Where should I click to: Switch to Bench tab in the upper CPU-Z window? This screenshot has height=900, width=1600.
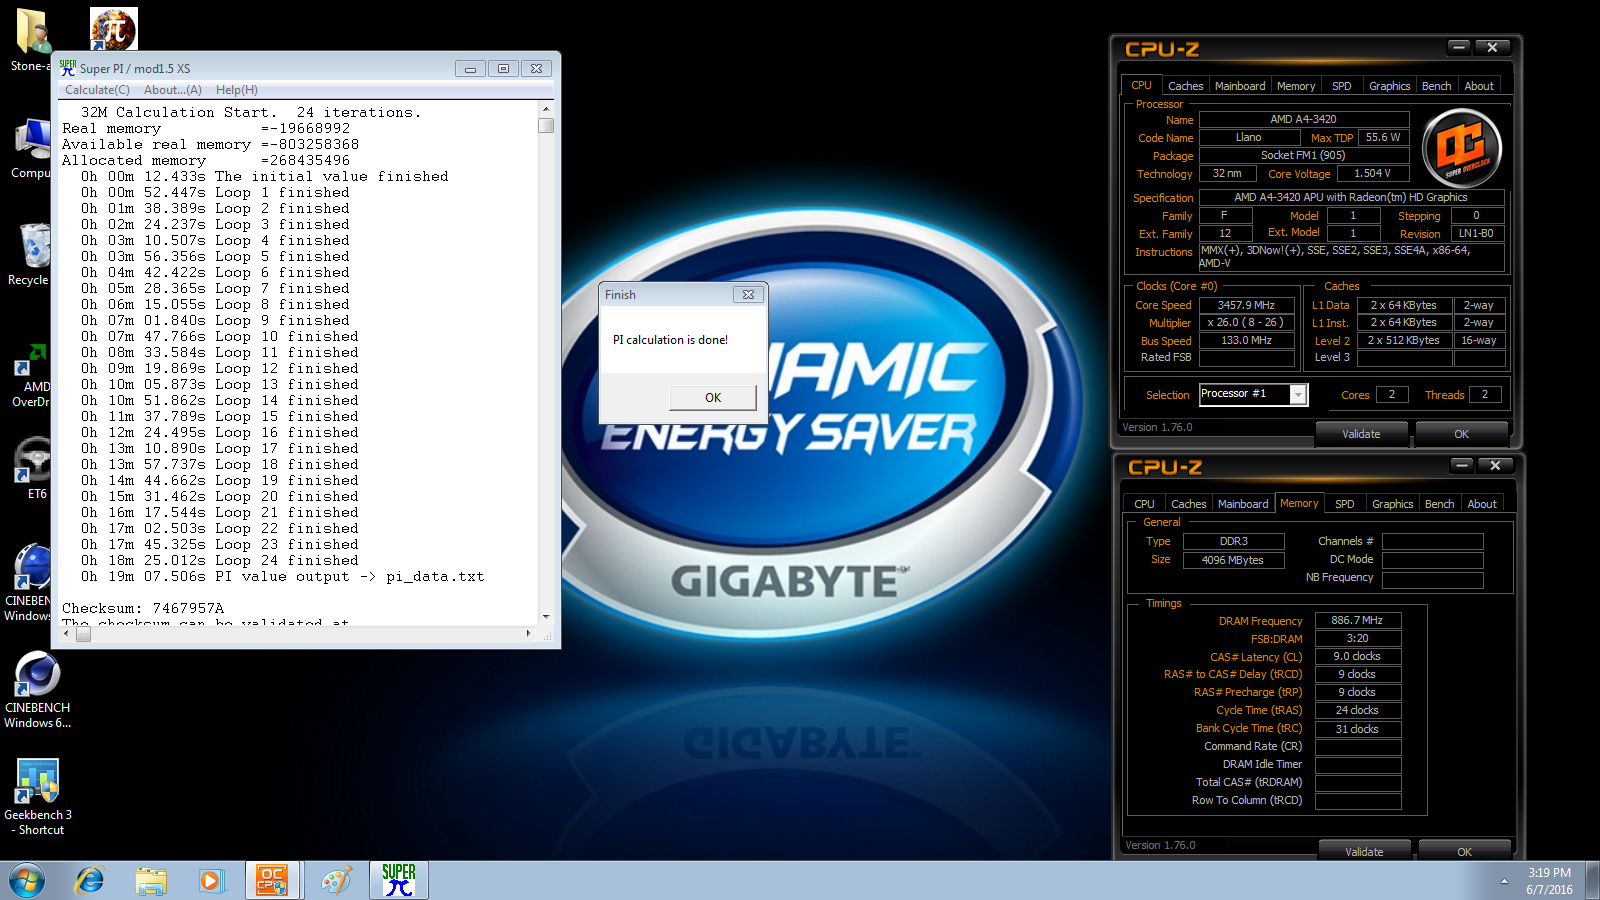point(1437,86)
